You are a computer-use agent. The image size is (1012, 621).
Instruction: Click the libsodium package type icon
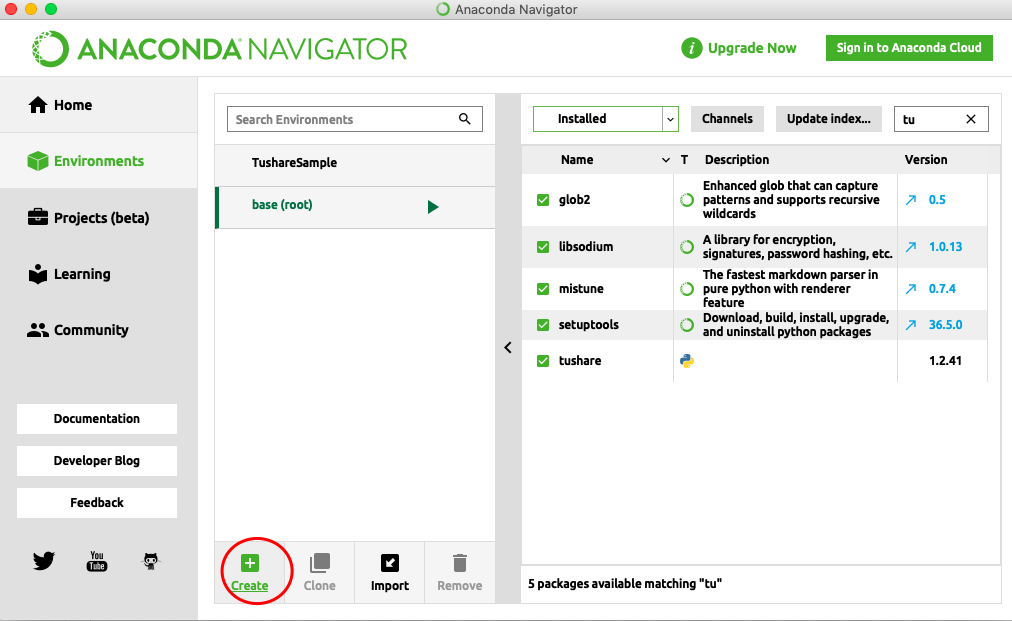coord(687,247)
